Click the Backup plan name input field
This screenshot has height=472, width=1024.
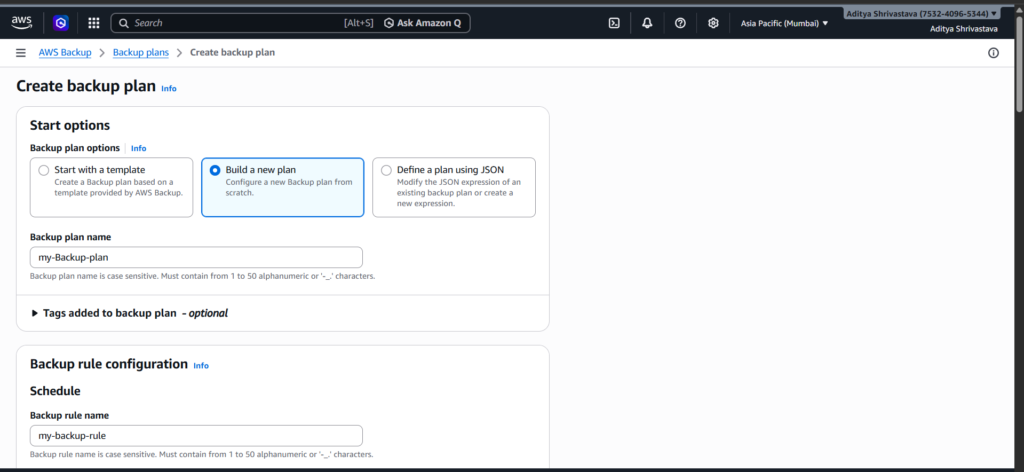click(196, 257)
